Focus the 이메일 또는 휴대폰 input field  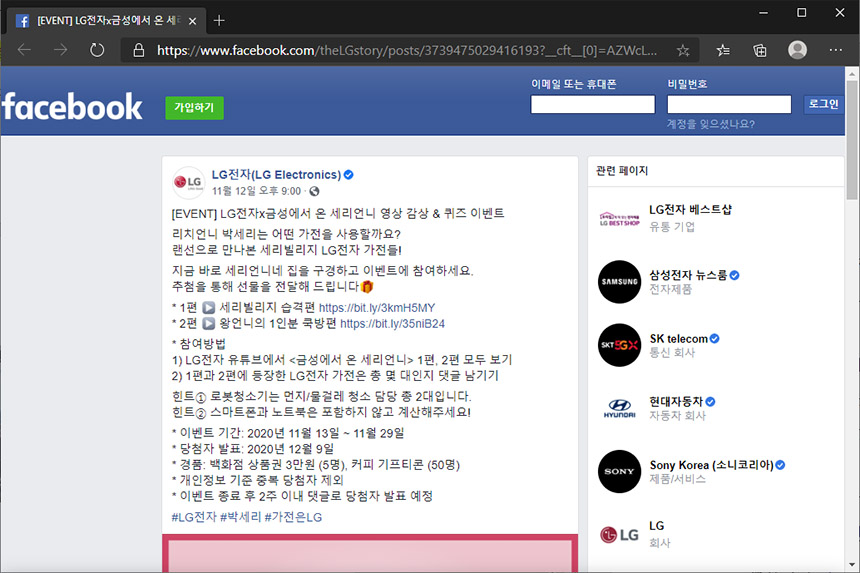pos(592,104)
